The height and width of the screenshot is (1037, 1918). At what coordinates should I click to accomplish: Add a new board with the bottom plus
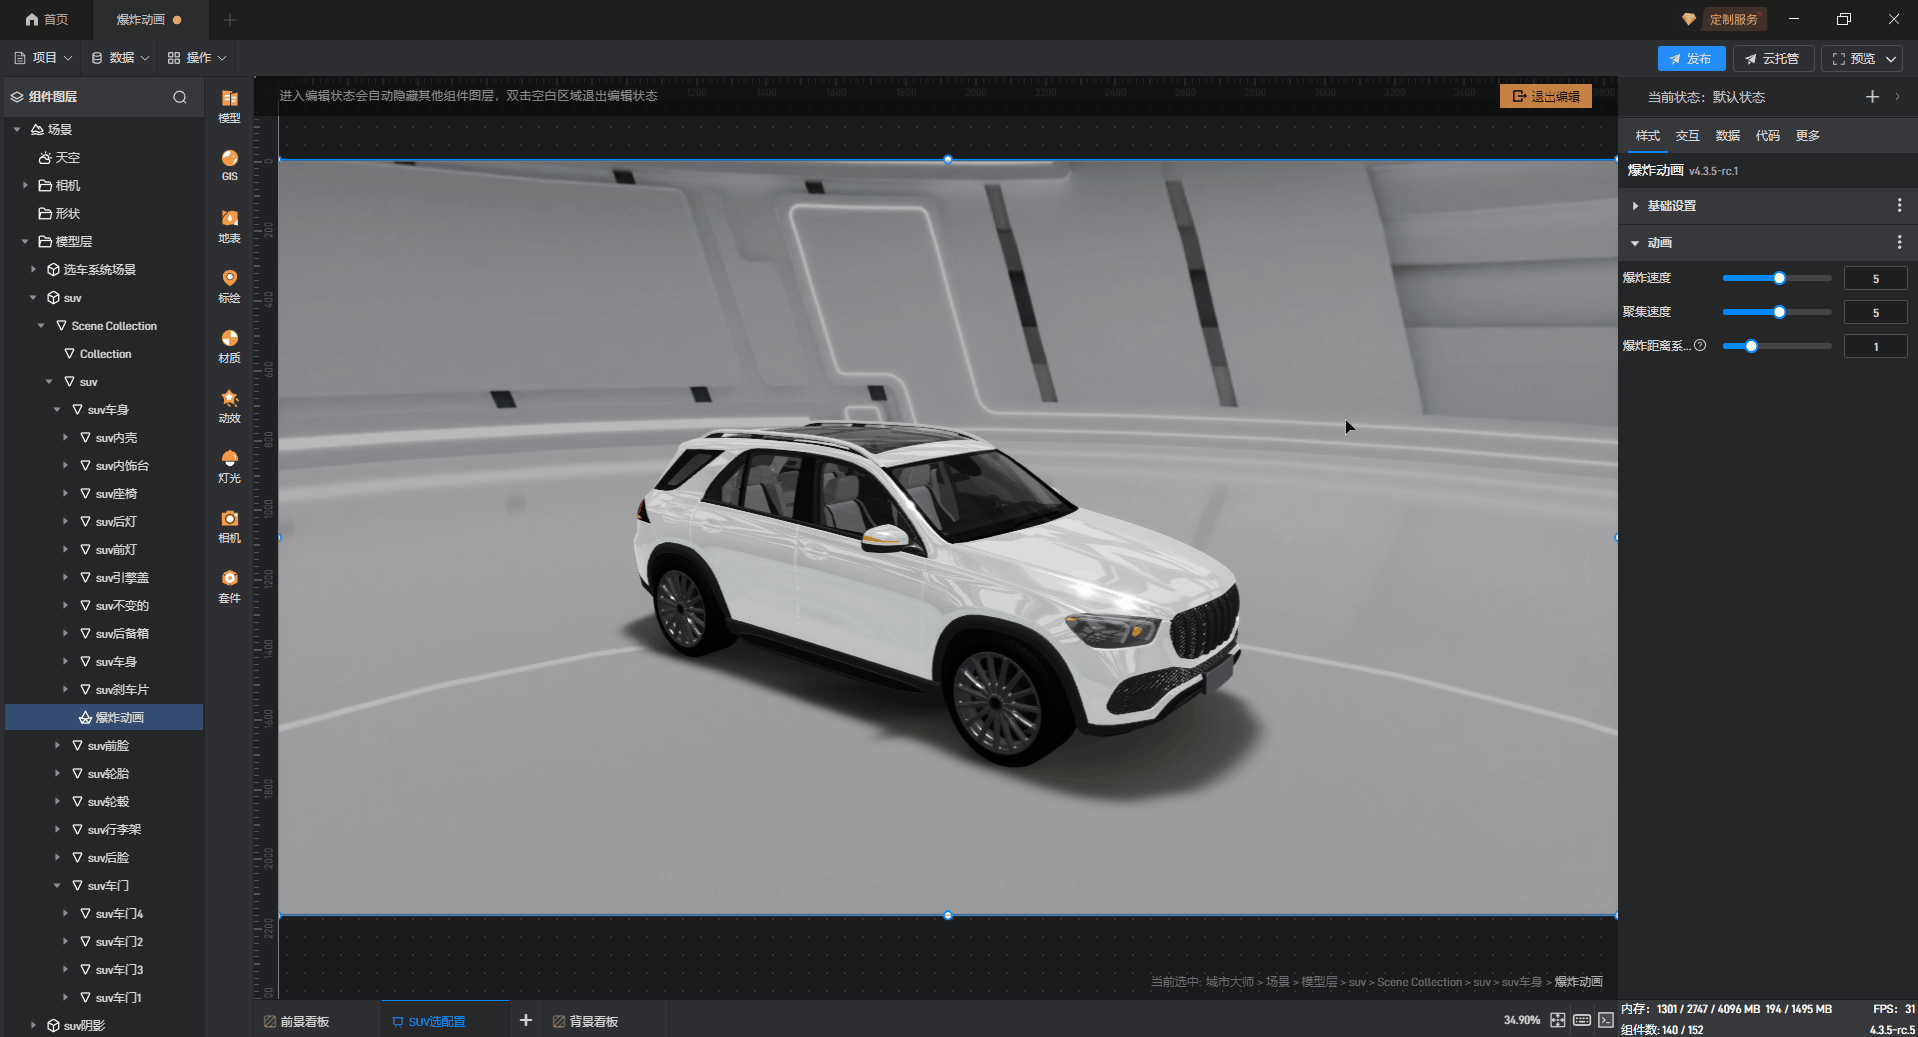click(x=525, y=1020)
